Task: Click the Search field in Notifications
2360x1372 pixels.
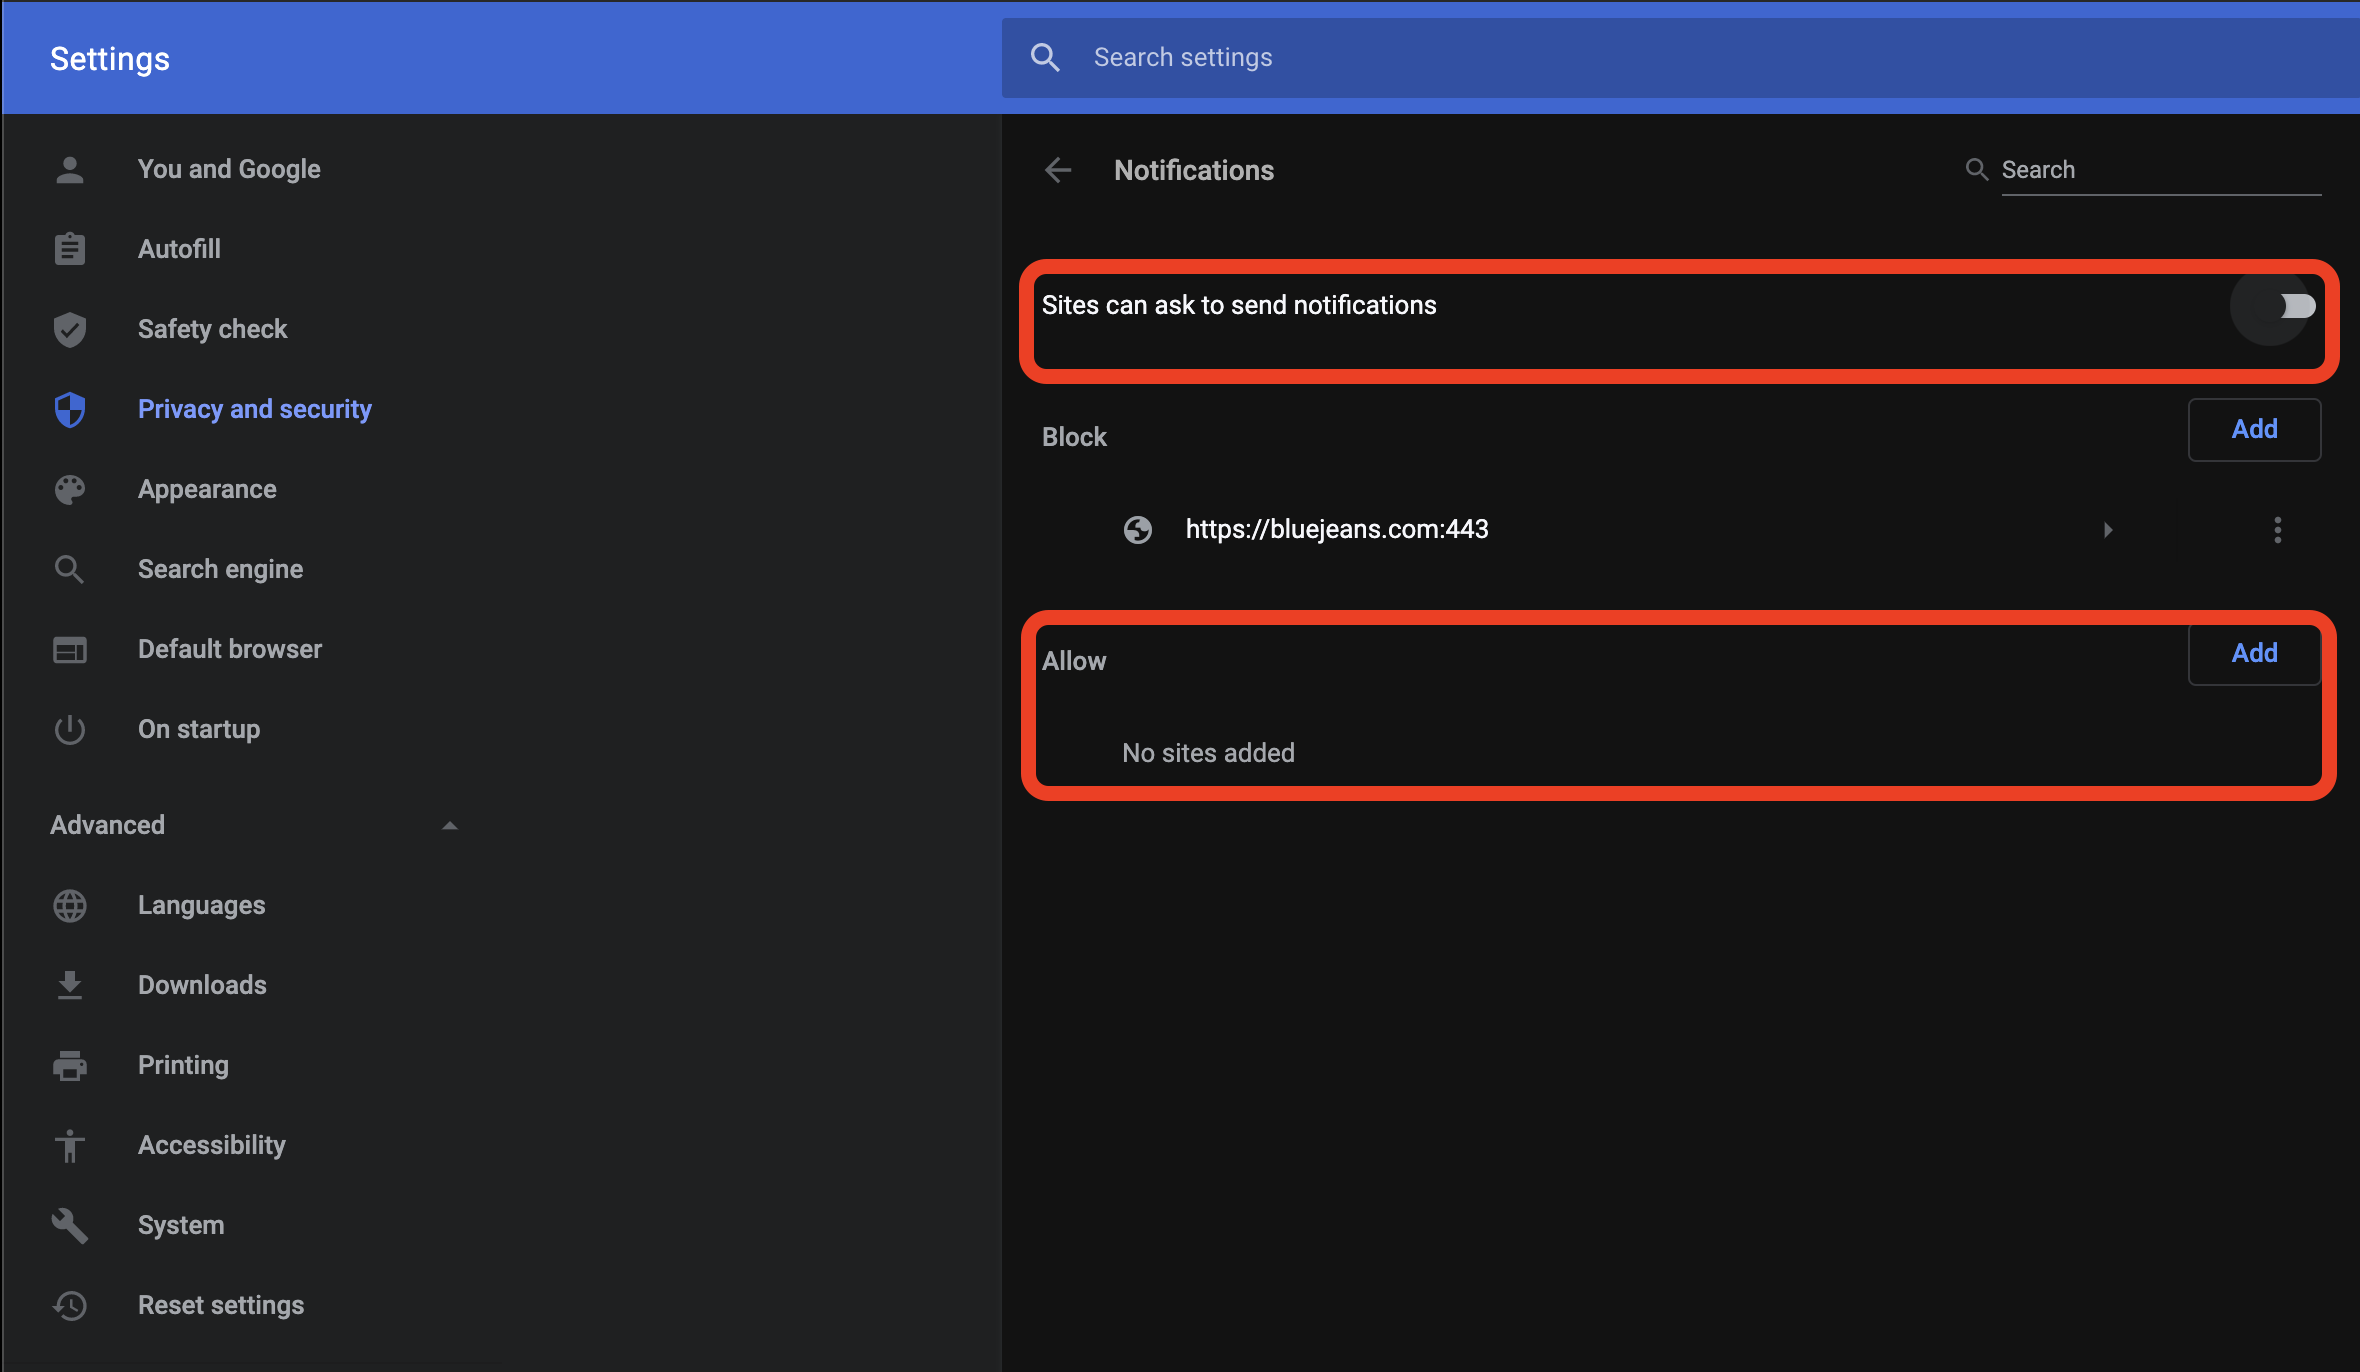Action: point(2140,168)
